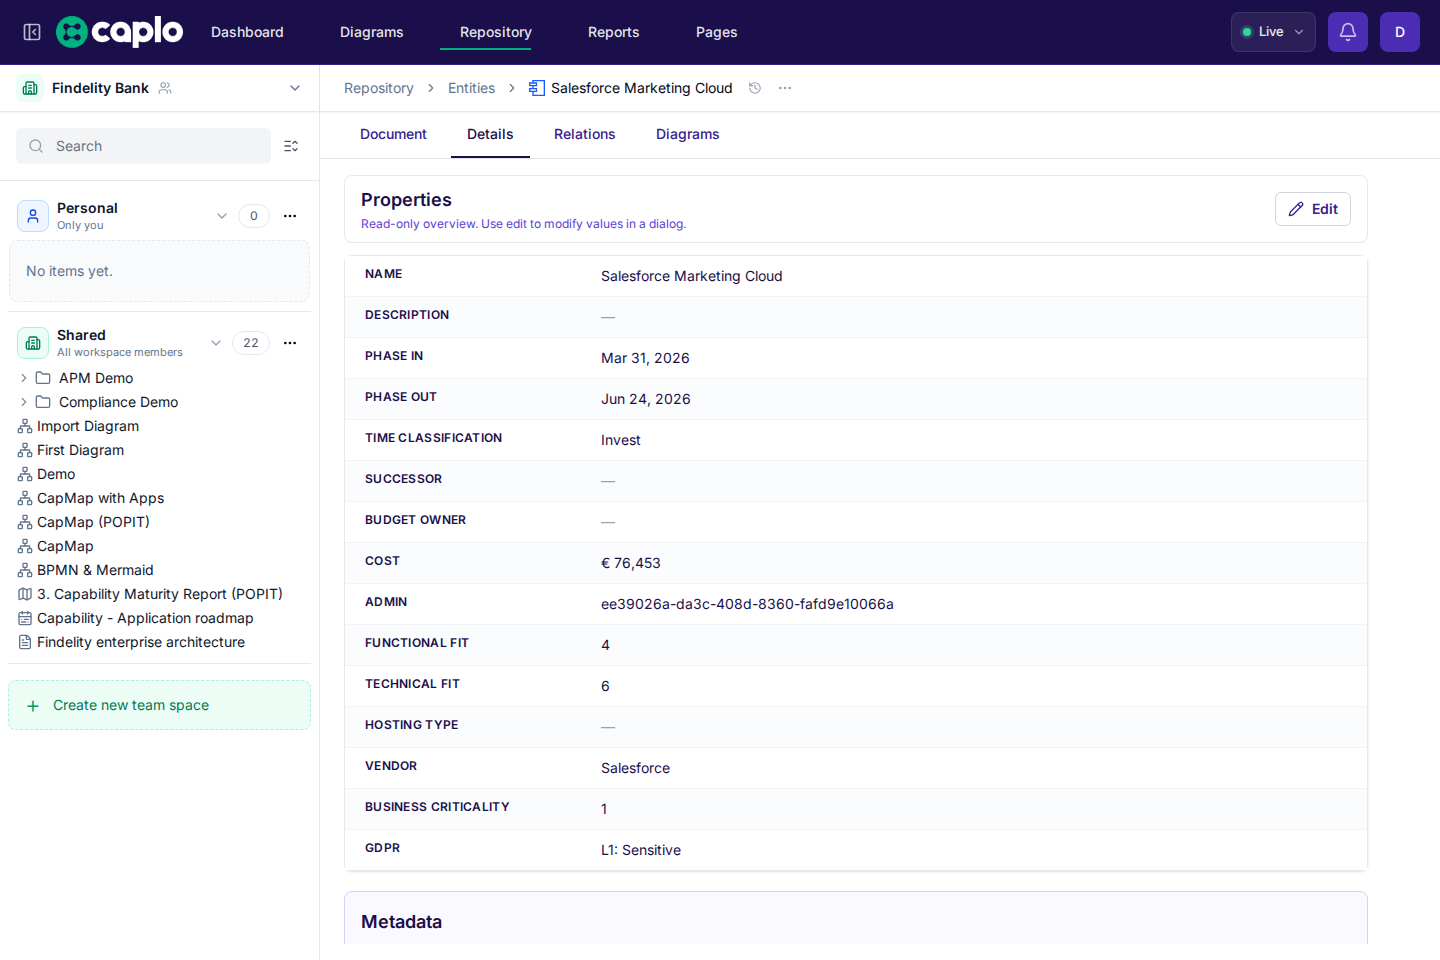Click the plus icon for new team space
This screenshot has width=1440, height=960.
33,706
